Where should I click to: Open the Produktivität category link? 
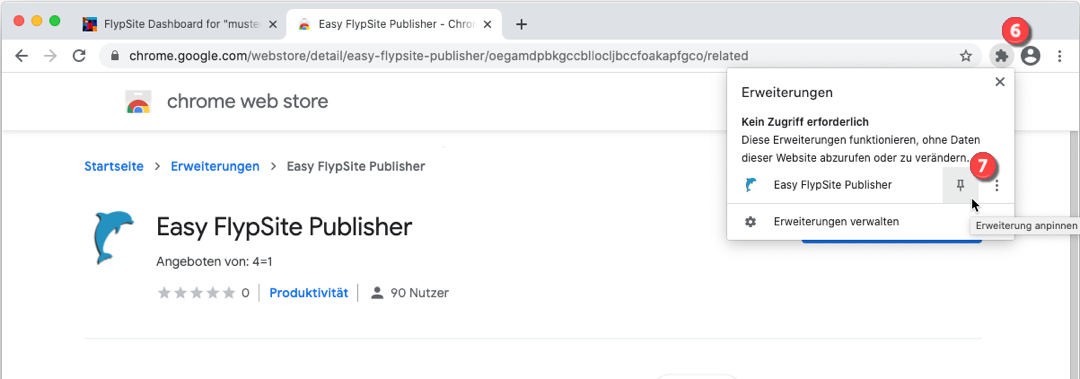tap(309, 293)
